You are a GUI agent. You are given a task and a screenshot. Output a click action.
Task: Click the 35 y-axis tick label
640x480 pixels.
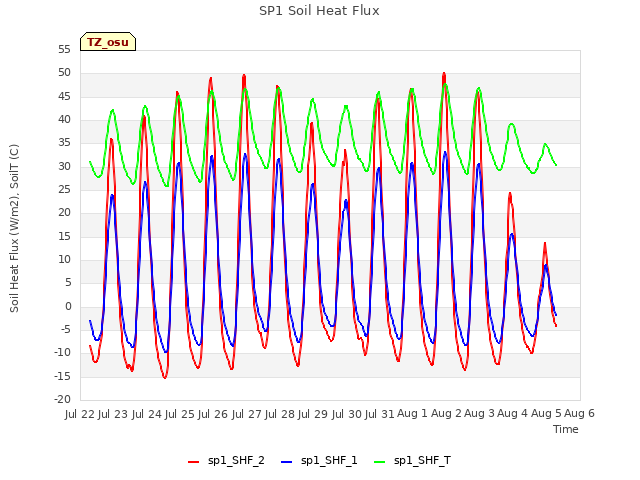click(x=64, y=143)
